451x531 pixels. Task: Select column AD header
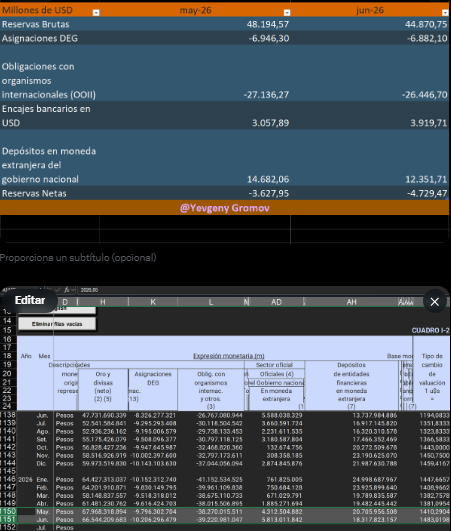(276, 302)
